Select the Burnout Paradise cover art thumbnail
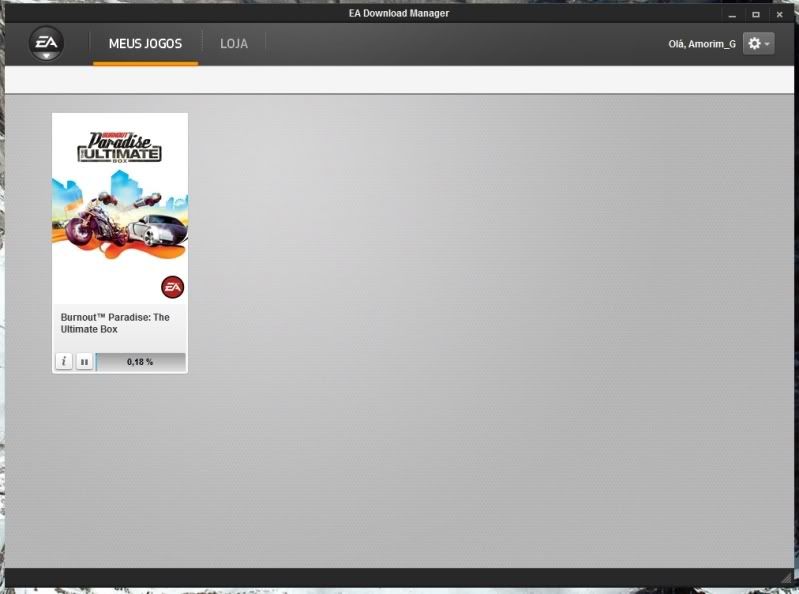 tap(120, 208)
